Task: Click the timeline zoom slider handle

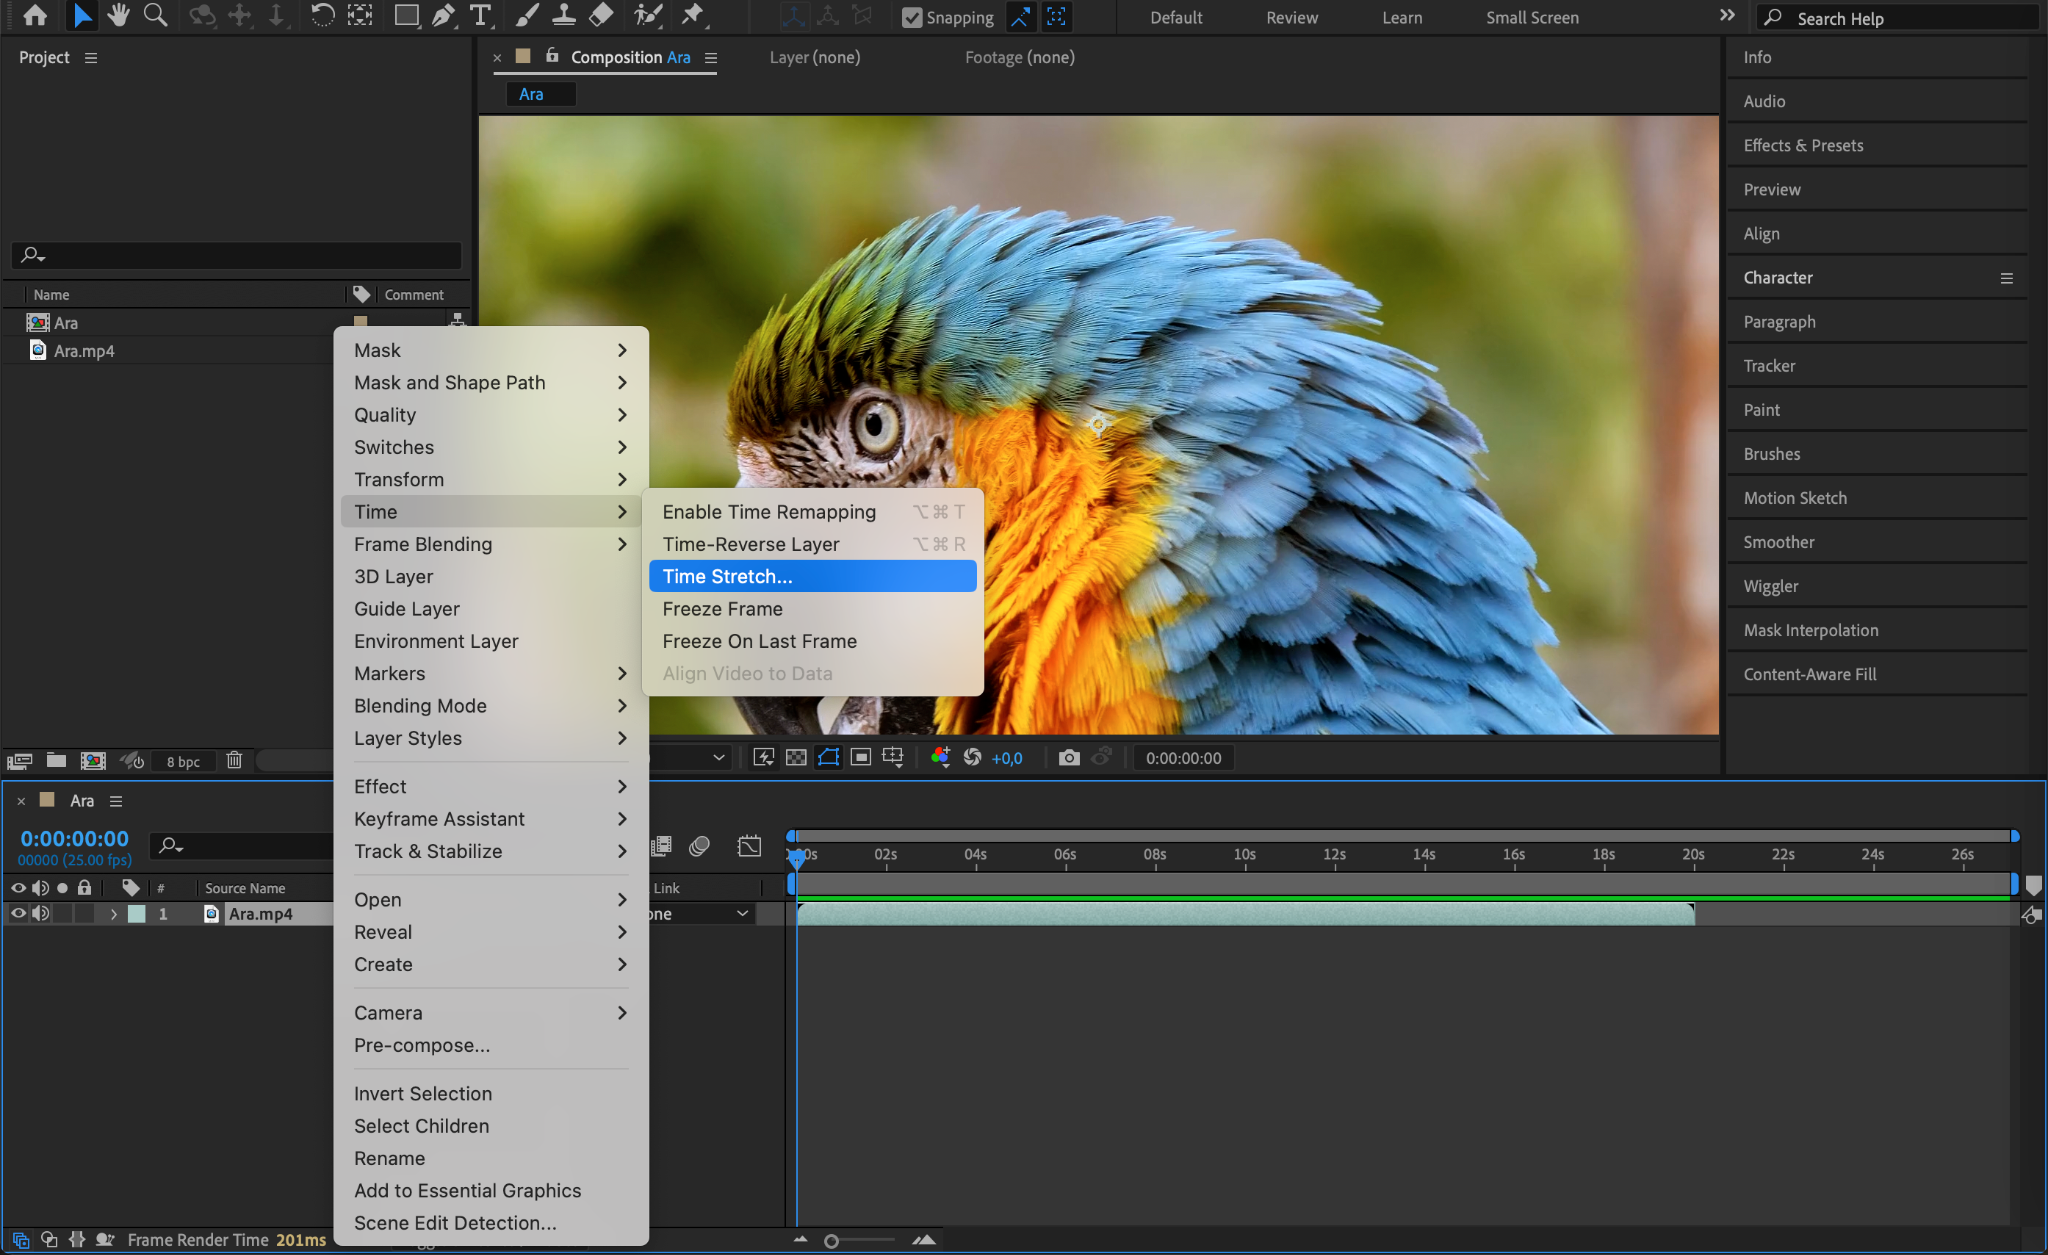Action: tap(831, 1241)
